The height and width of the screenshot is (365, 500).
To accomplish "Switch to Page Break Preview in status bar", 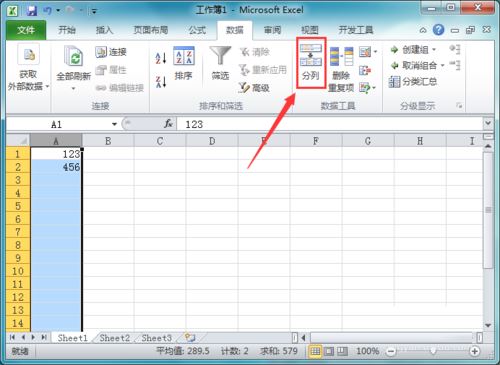I will tap(342, 351).
